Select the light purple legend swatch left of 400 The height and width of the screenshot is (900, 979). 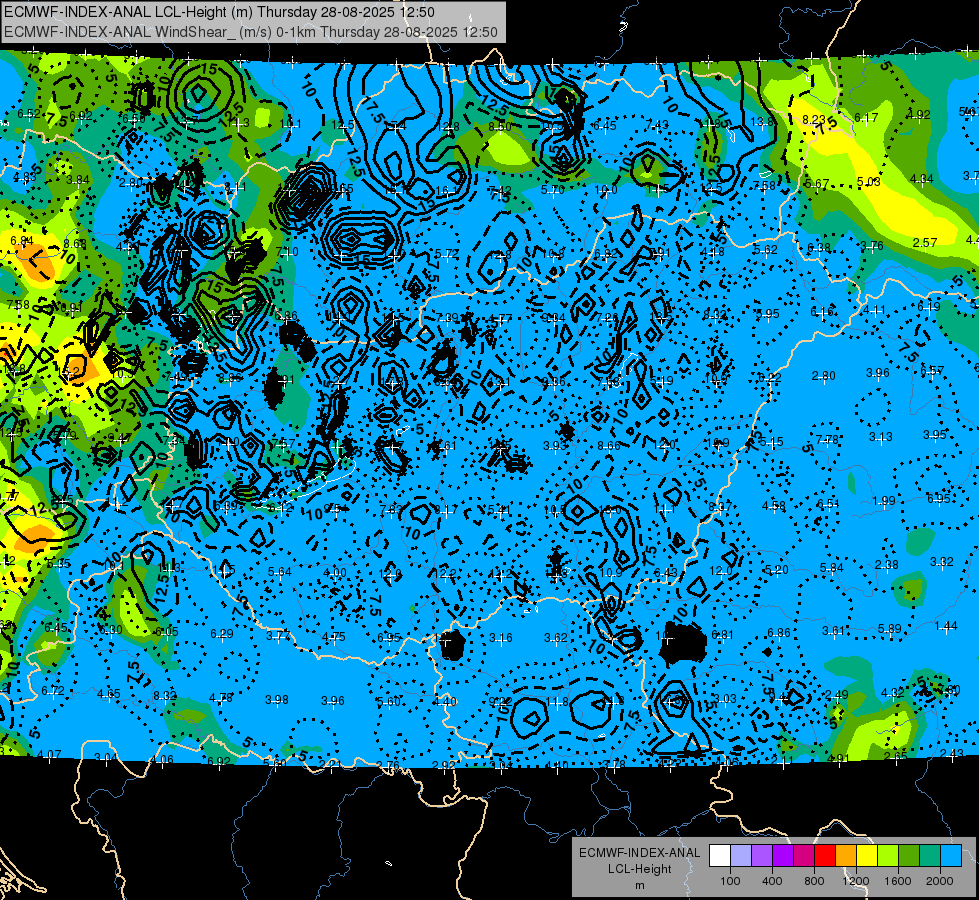[x=762, y=856]
